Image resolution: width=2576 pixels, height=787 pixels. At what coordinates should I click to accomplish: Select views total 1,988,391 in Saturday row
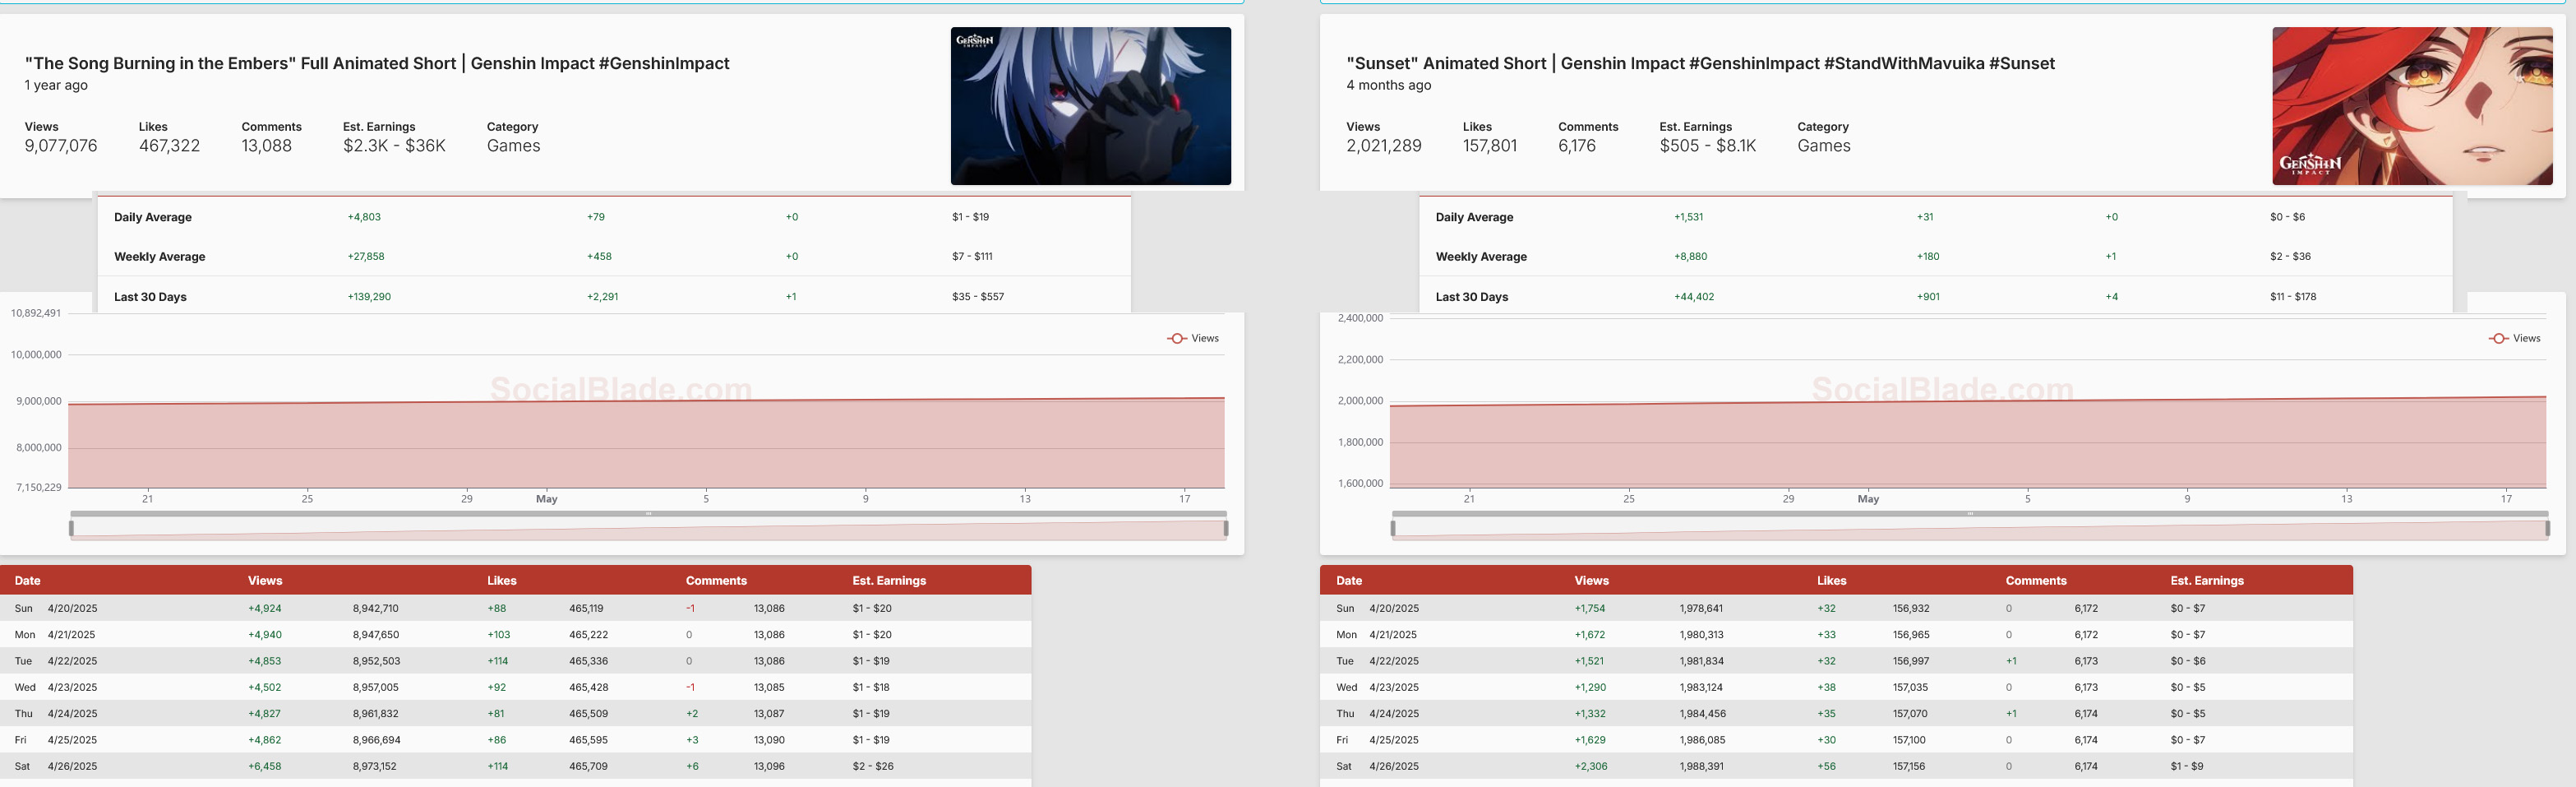pyautogui.click(x=1701, y=766)
